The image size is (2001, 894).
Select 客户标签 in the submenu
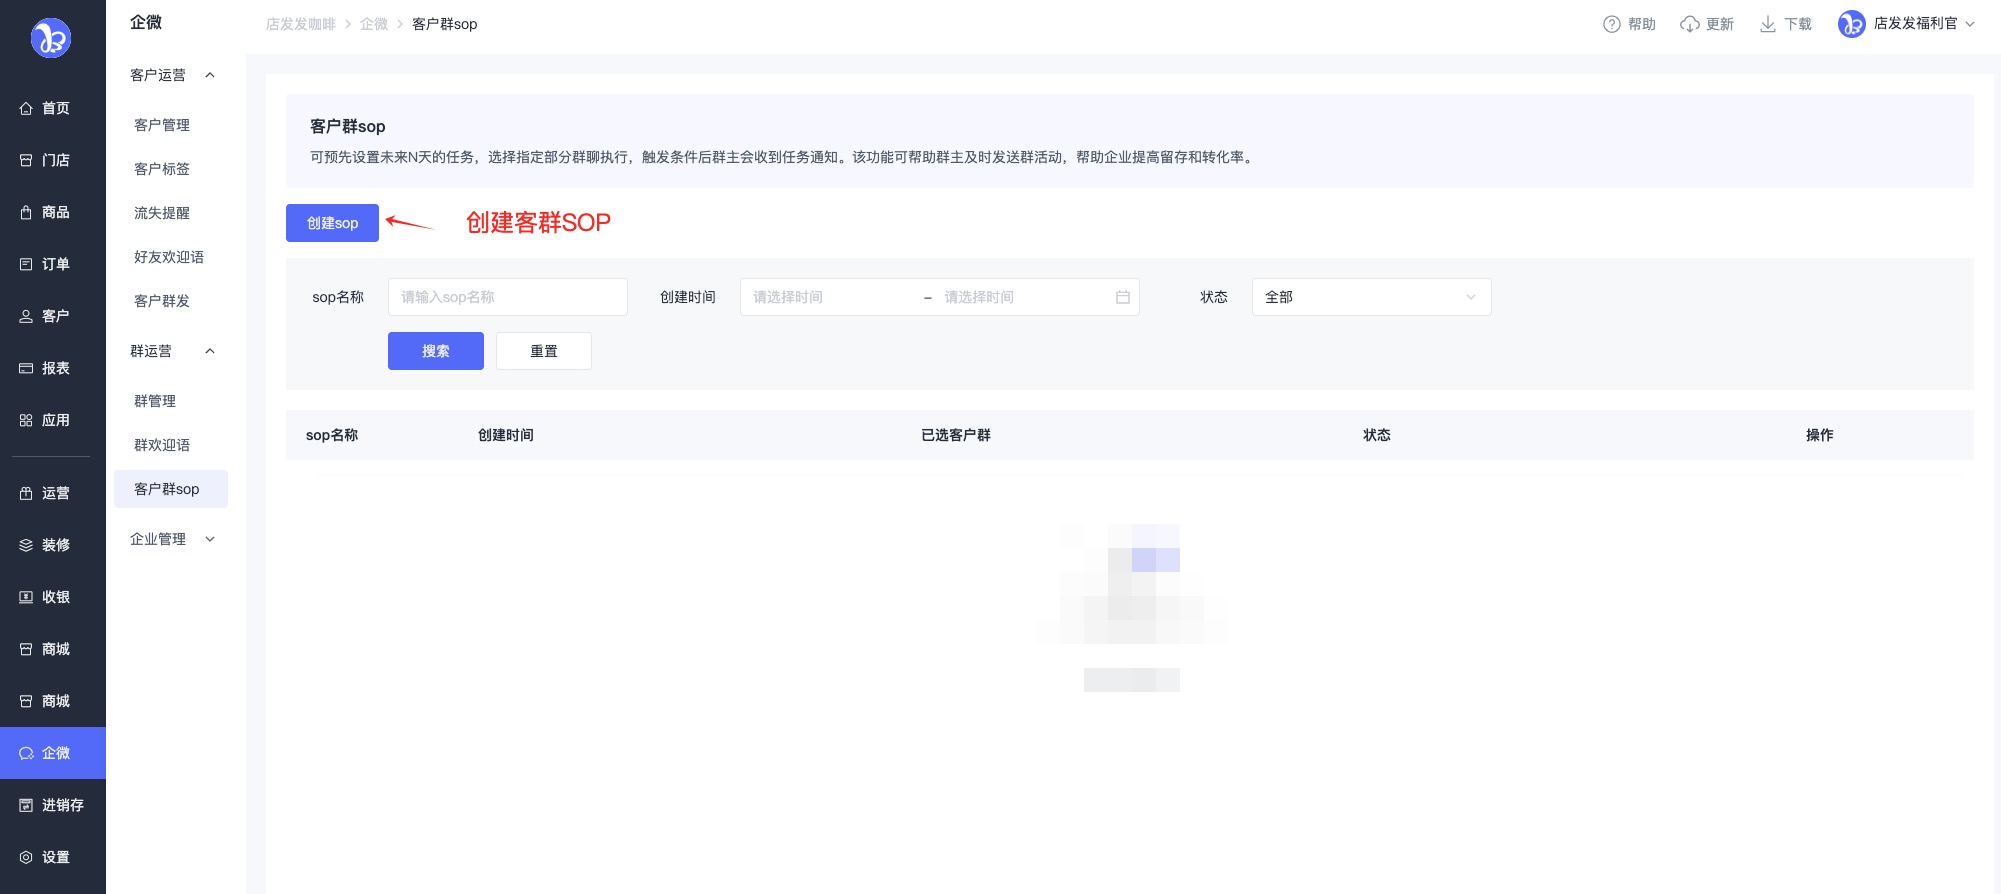(162, 169)
